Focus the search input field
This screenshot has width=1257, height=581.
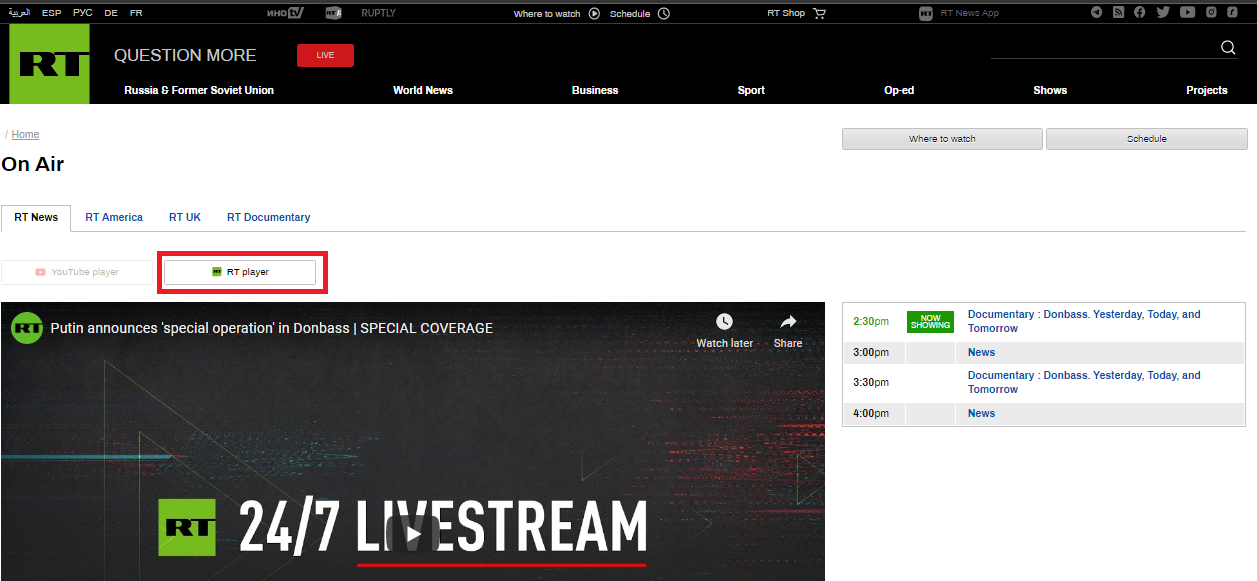pyautogui.click(x=1104, y=48)
